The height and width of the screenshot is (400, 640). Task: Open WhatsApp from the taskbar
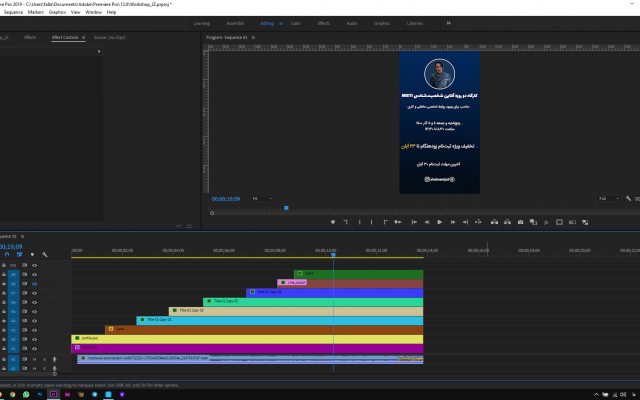[x=26, y=394]
